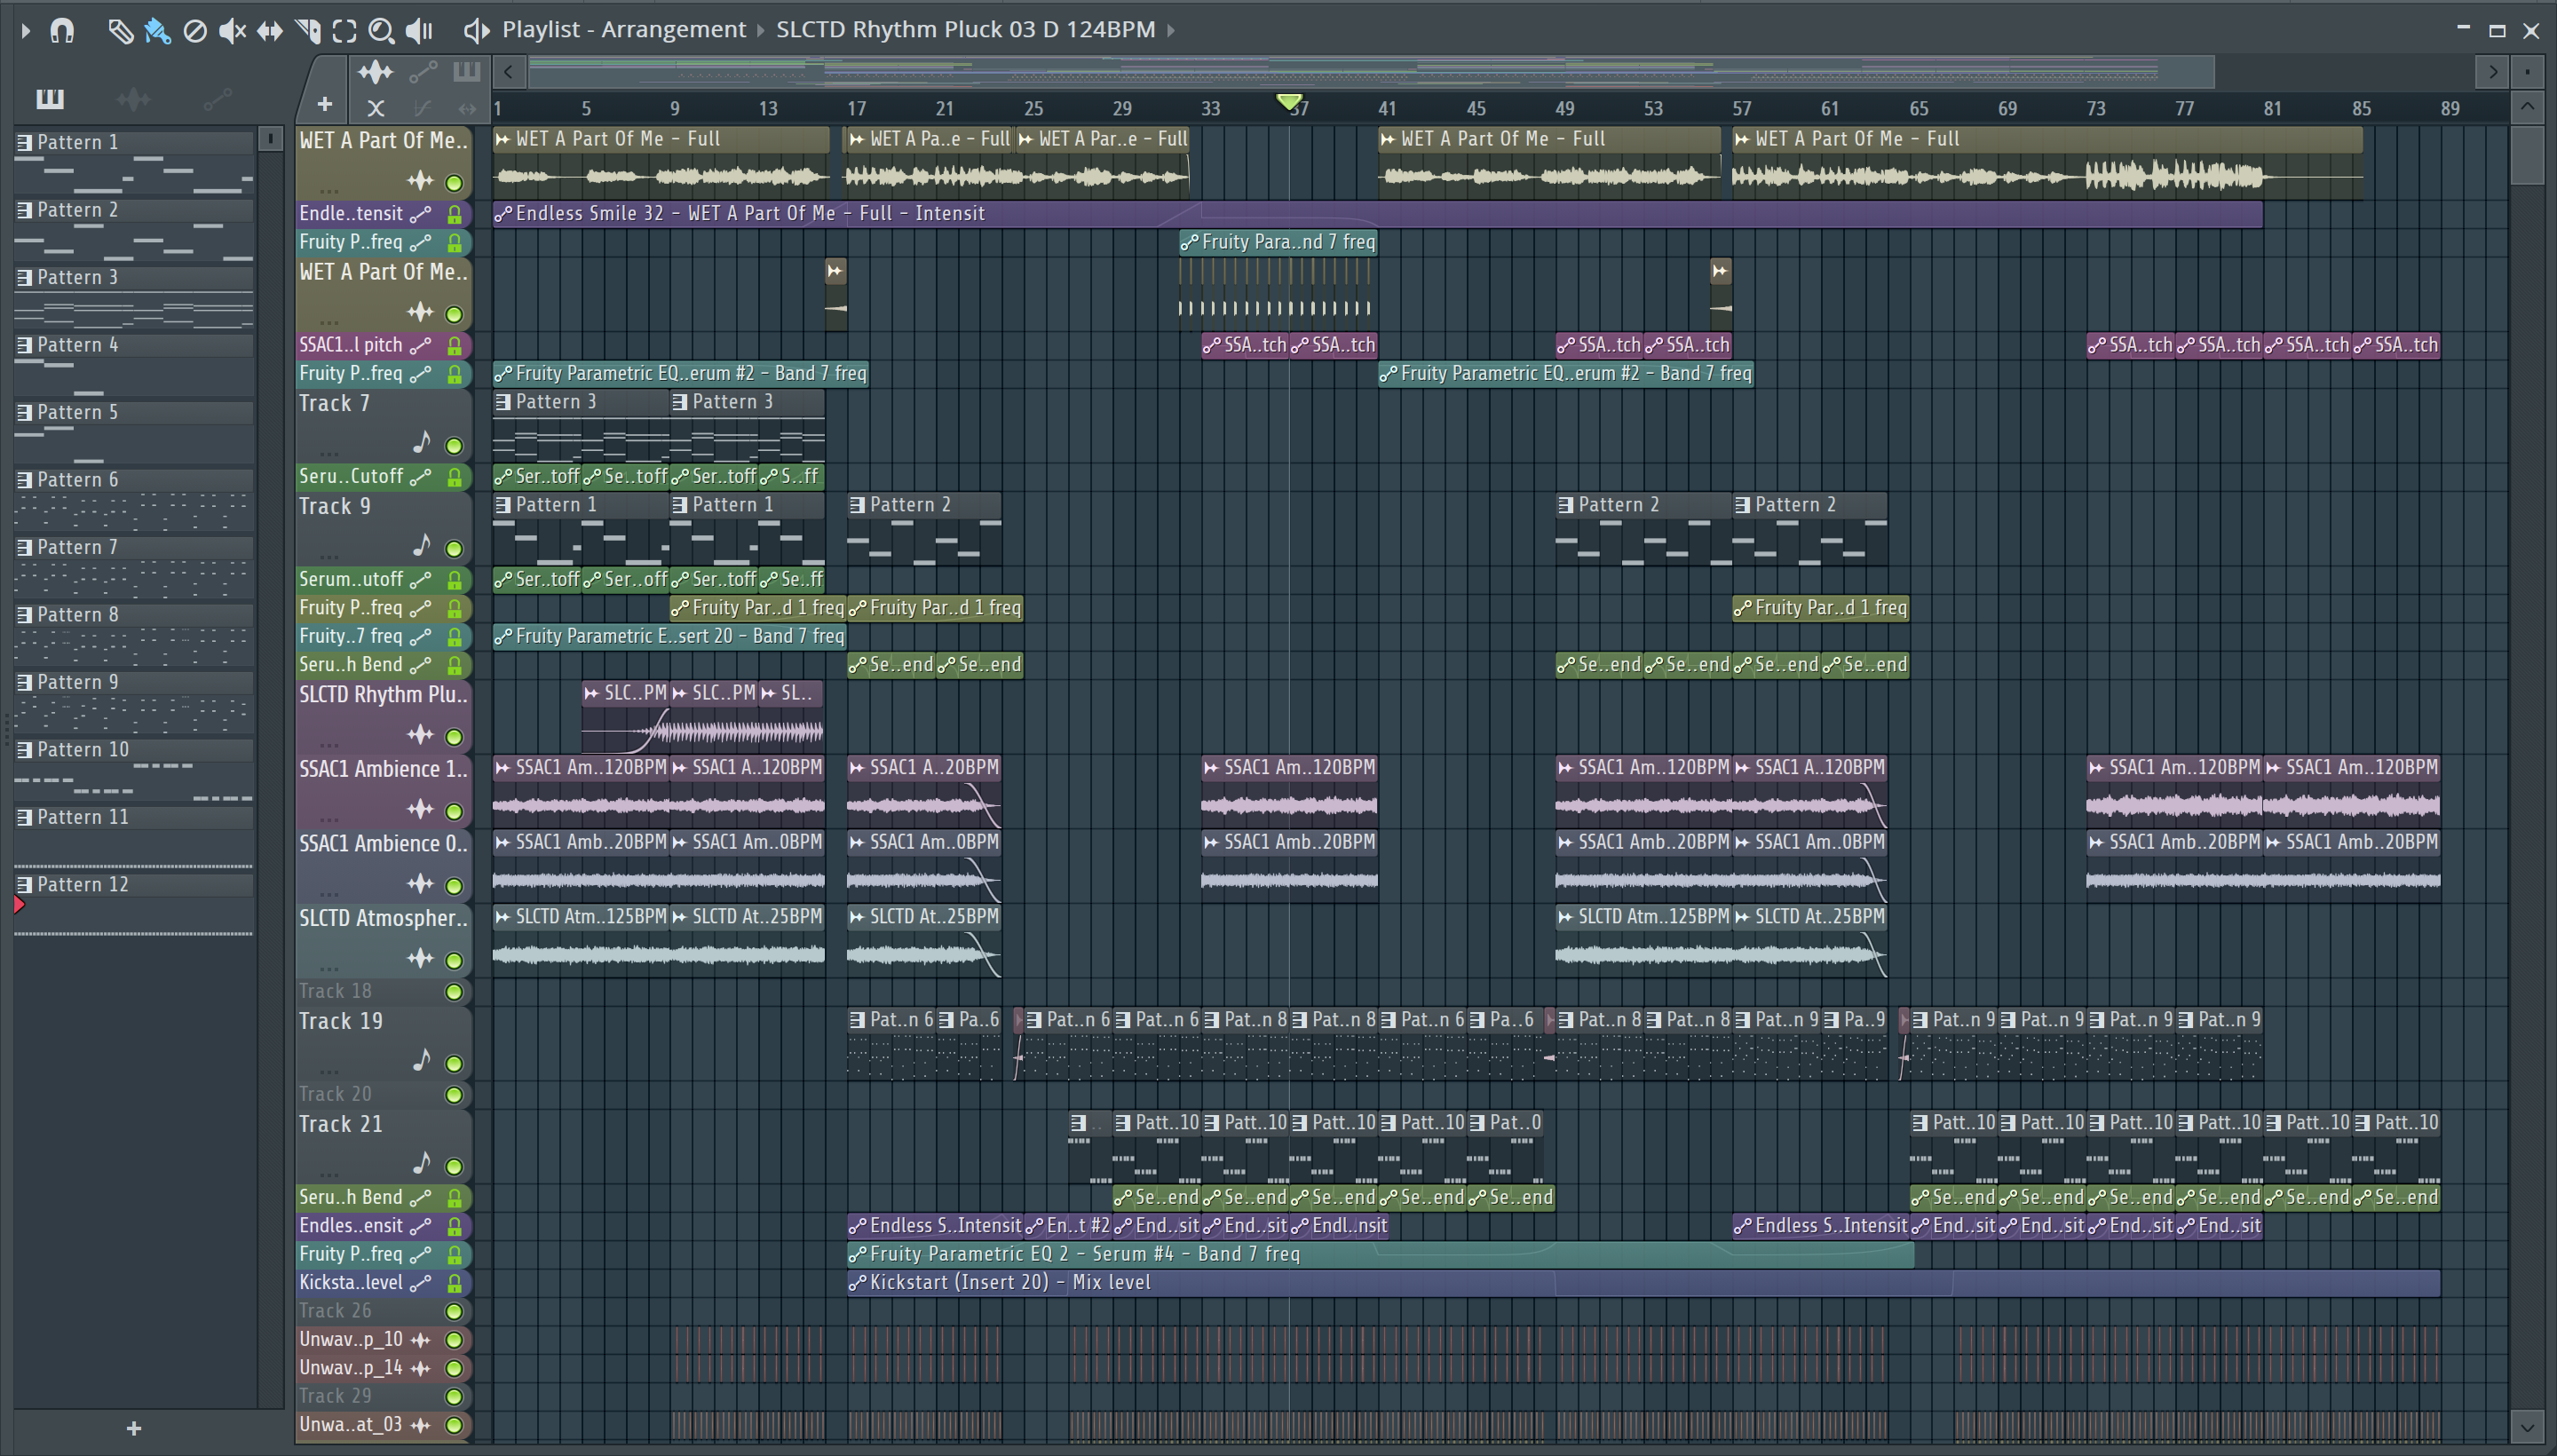2557x1456 pixels.
Task: Click the song position playhead marker
Action: point(1289,100)
